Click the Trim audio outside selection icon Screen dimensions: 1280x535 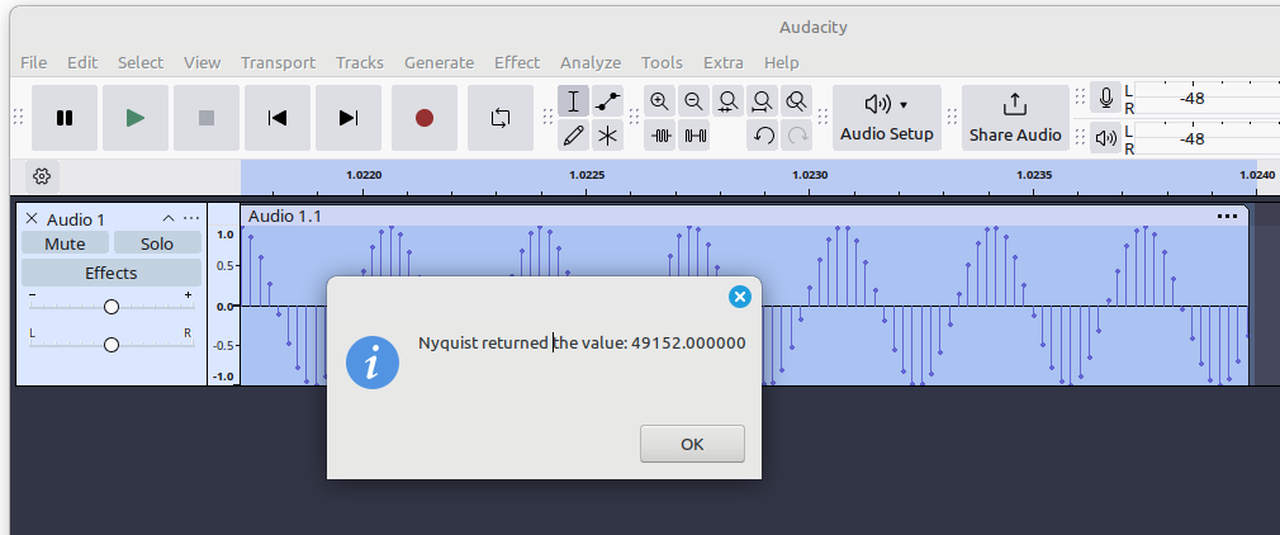tap(660, 135)
